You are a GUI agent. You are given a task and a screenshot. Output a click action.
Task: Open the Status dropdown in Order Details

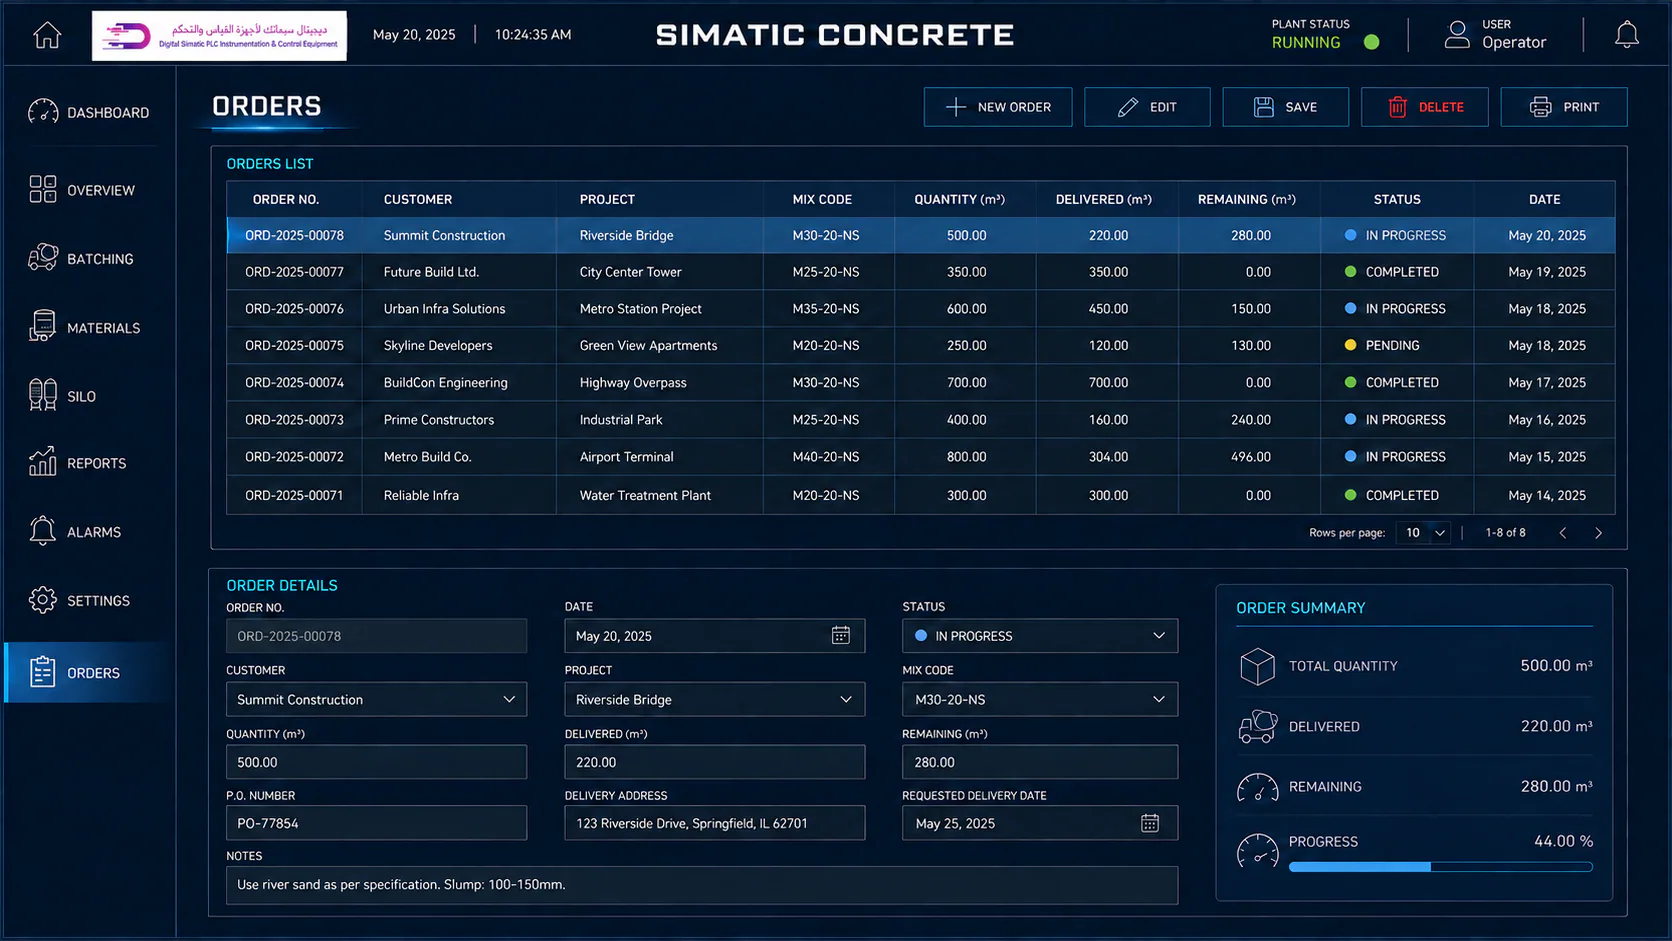[x=1040, y=636]
